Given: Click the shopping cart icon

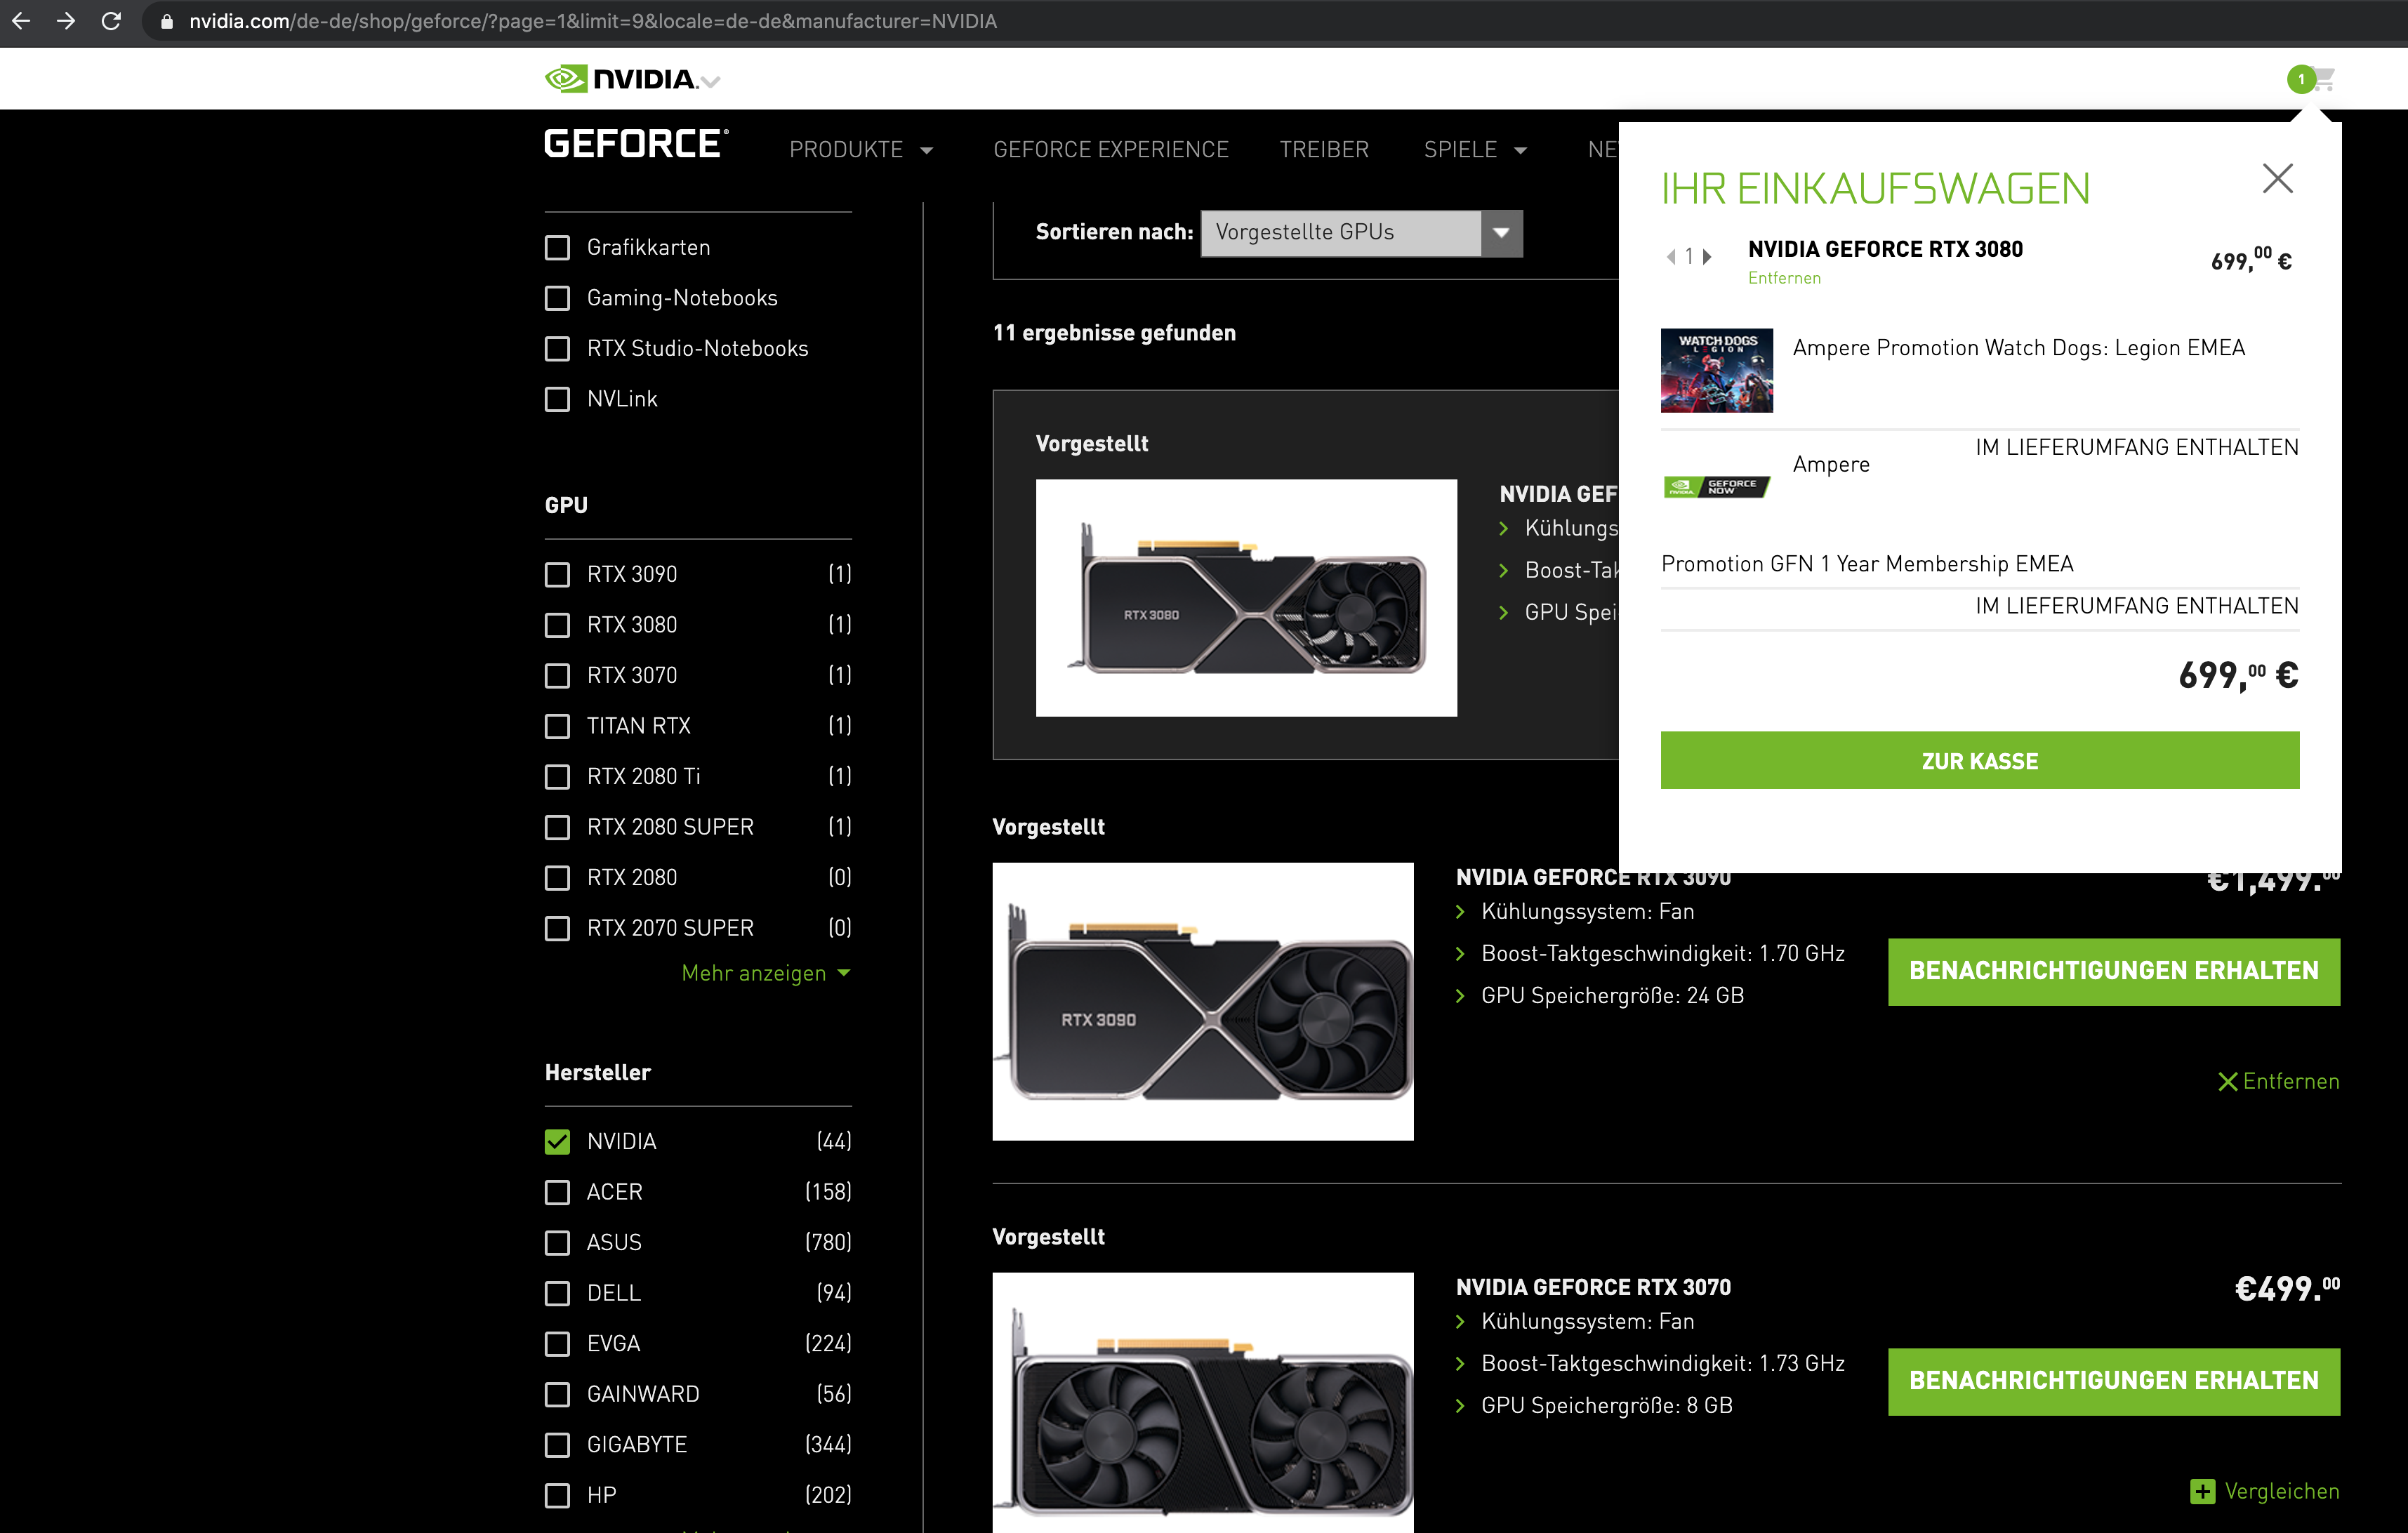Looking at the screenshot, I should [x=2320, y=78].
